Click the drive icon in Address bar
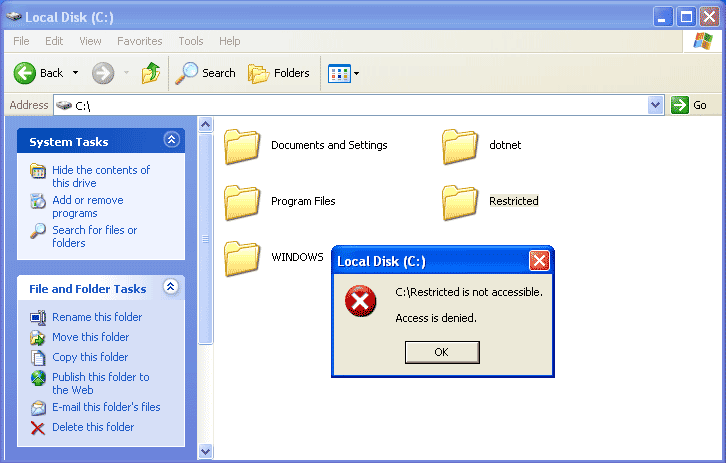Image resolution: width=726 pixels, height=463 pixels. point(64,105)
